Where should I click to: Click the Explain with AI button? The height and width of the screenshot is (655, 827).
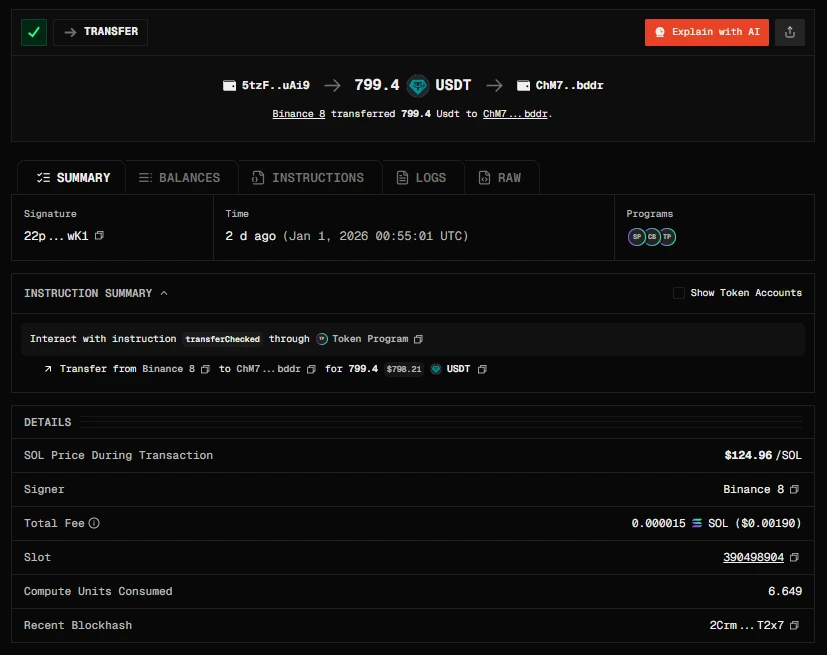coord(706,32)
